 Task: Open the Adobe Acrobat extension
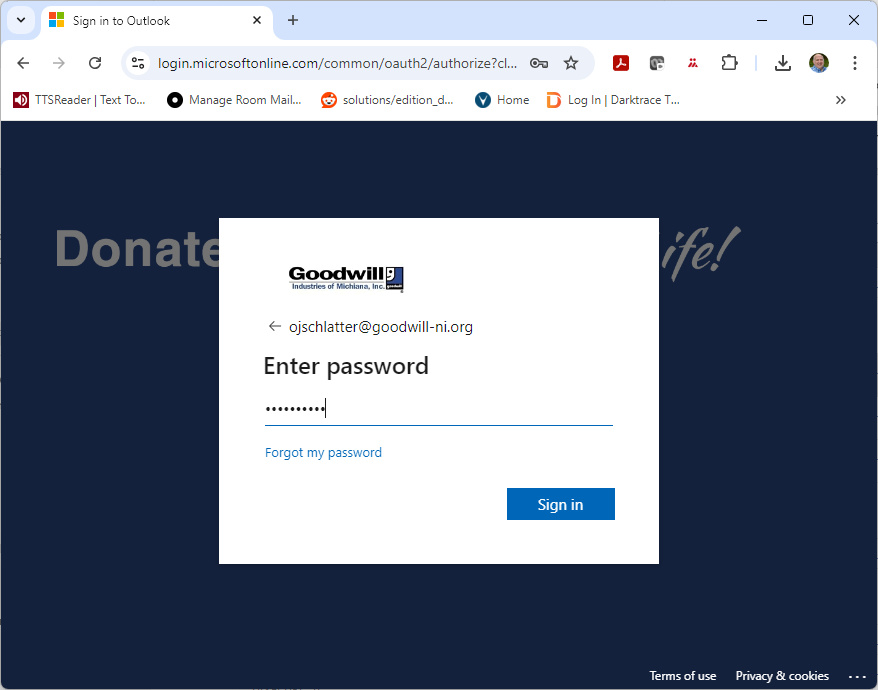pos(620,63)
